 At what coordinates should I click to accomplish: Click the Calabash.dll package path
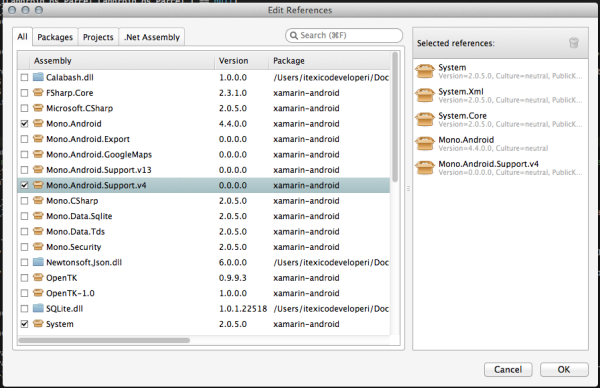[331, 78]
